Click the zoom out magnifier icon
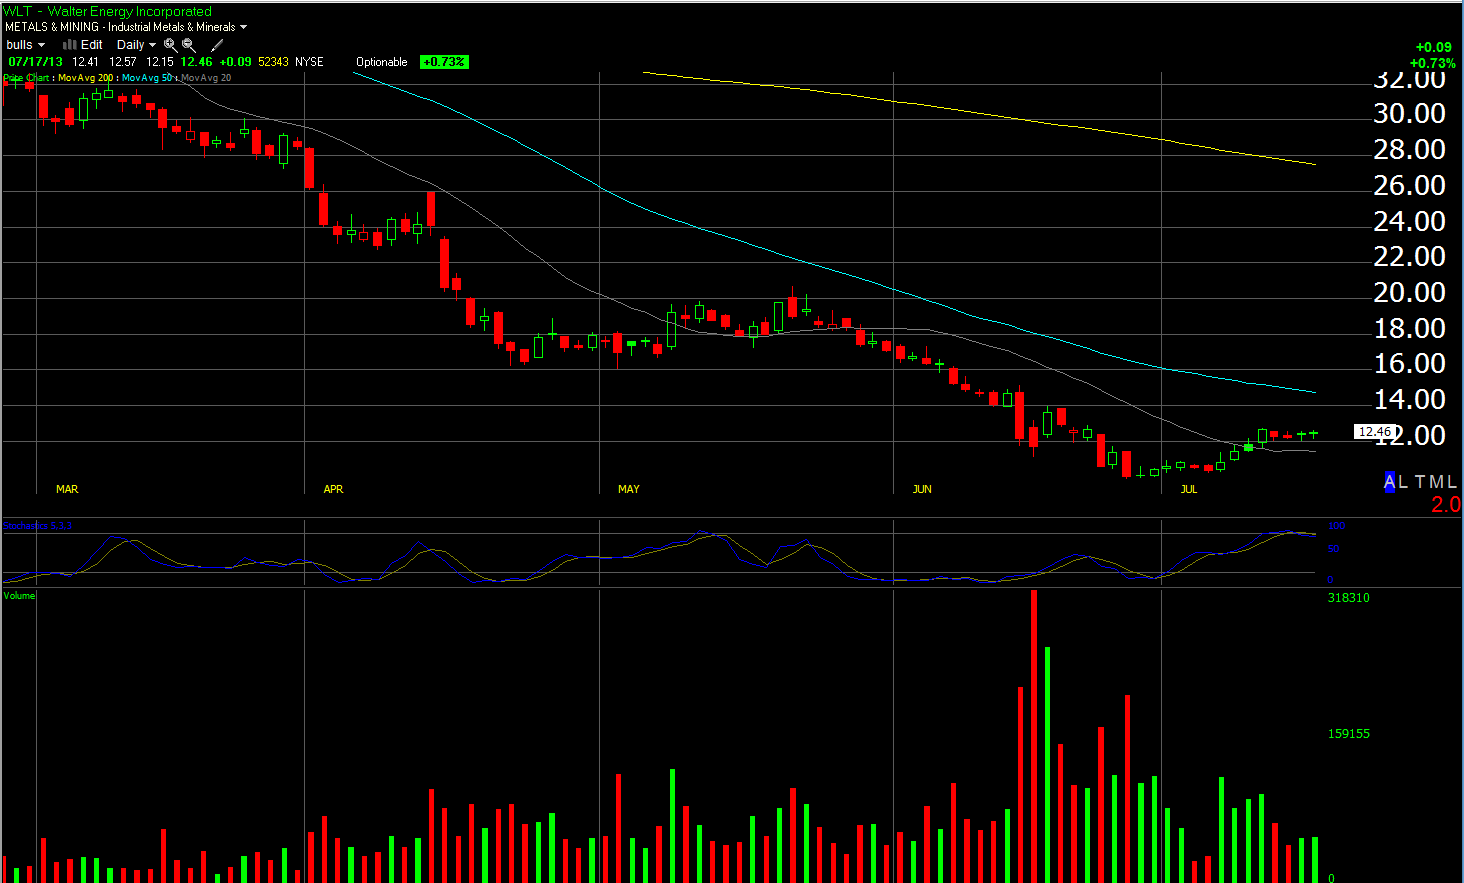Viewport: 1464px width, 883px height. coord(188,45)
